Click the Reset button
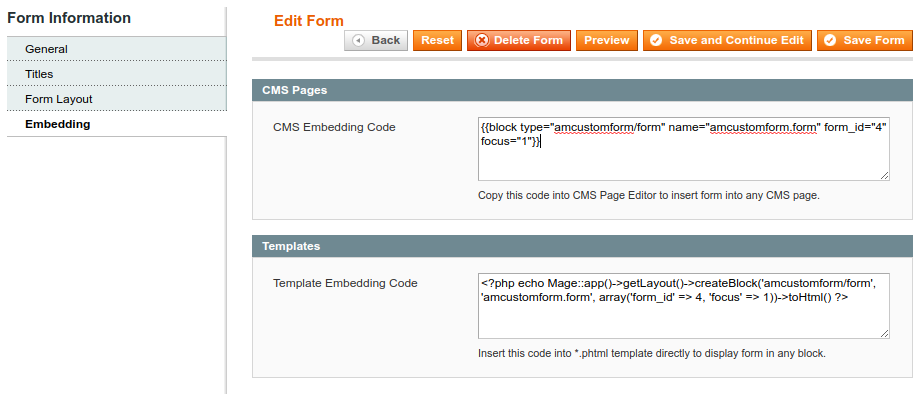Viewport: 923px width, 394px height. point(437,41)
